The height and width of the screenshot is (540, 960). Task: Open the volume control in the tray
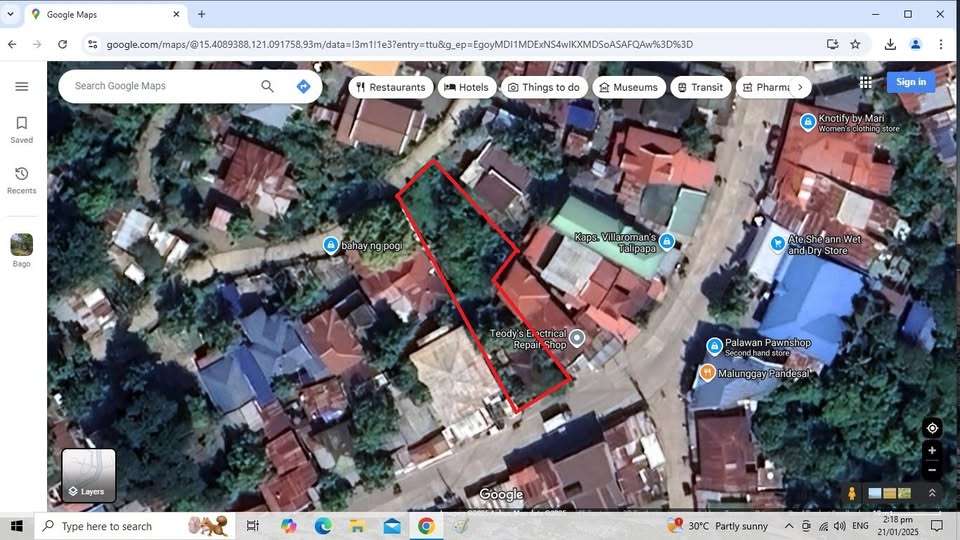(x=839, y=526)
